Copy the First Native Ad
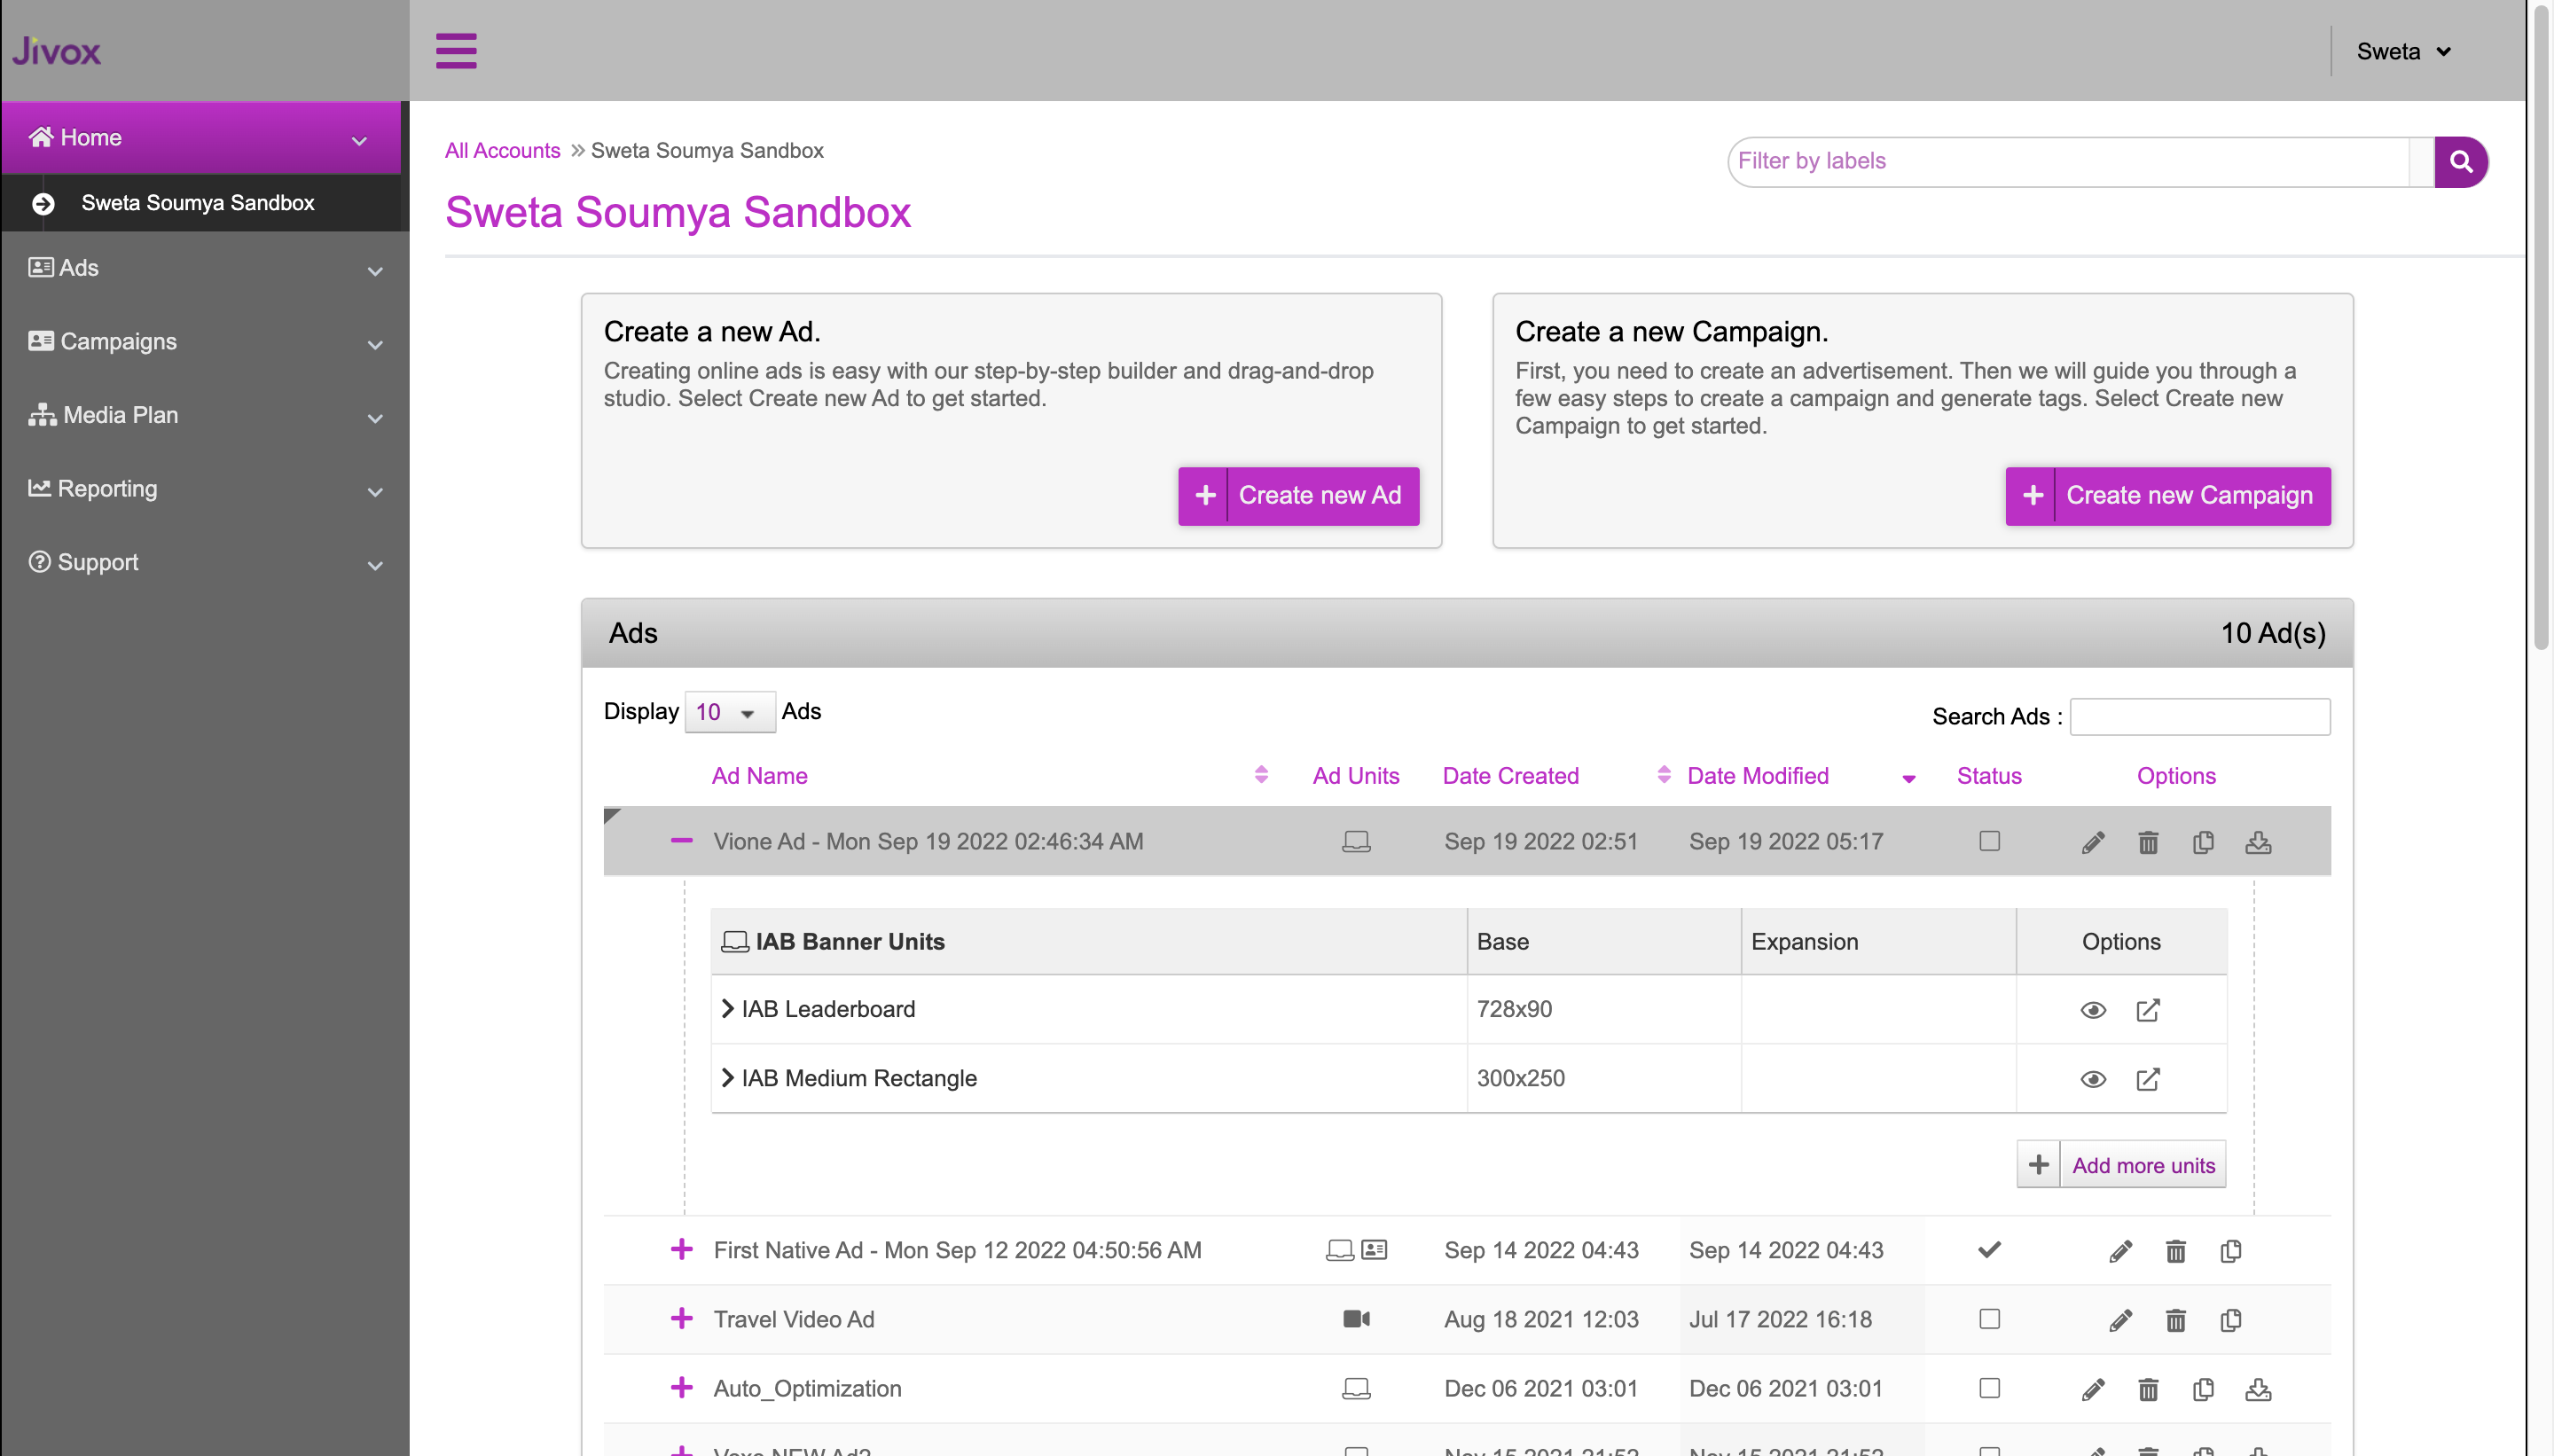 2230,1251
